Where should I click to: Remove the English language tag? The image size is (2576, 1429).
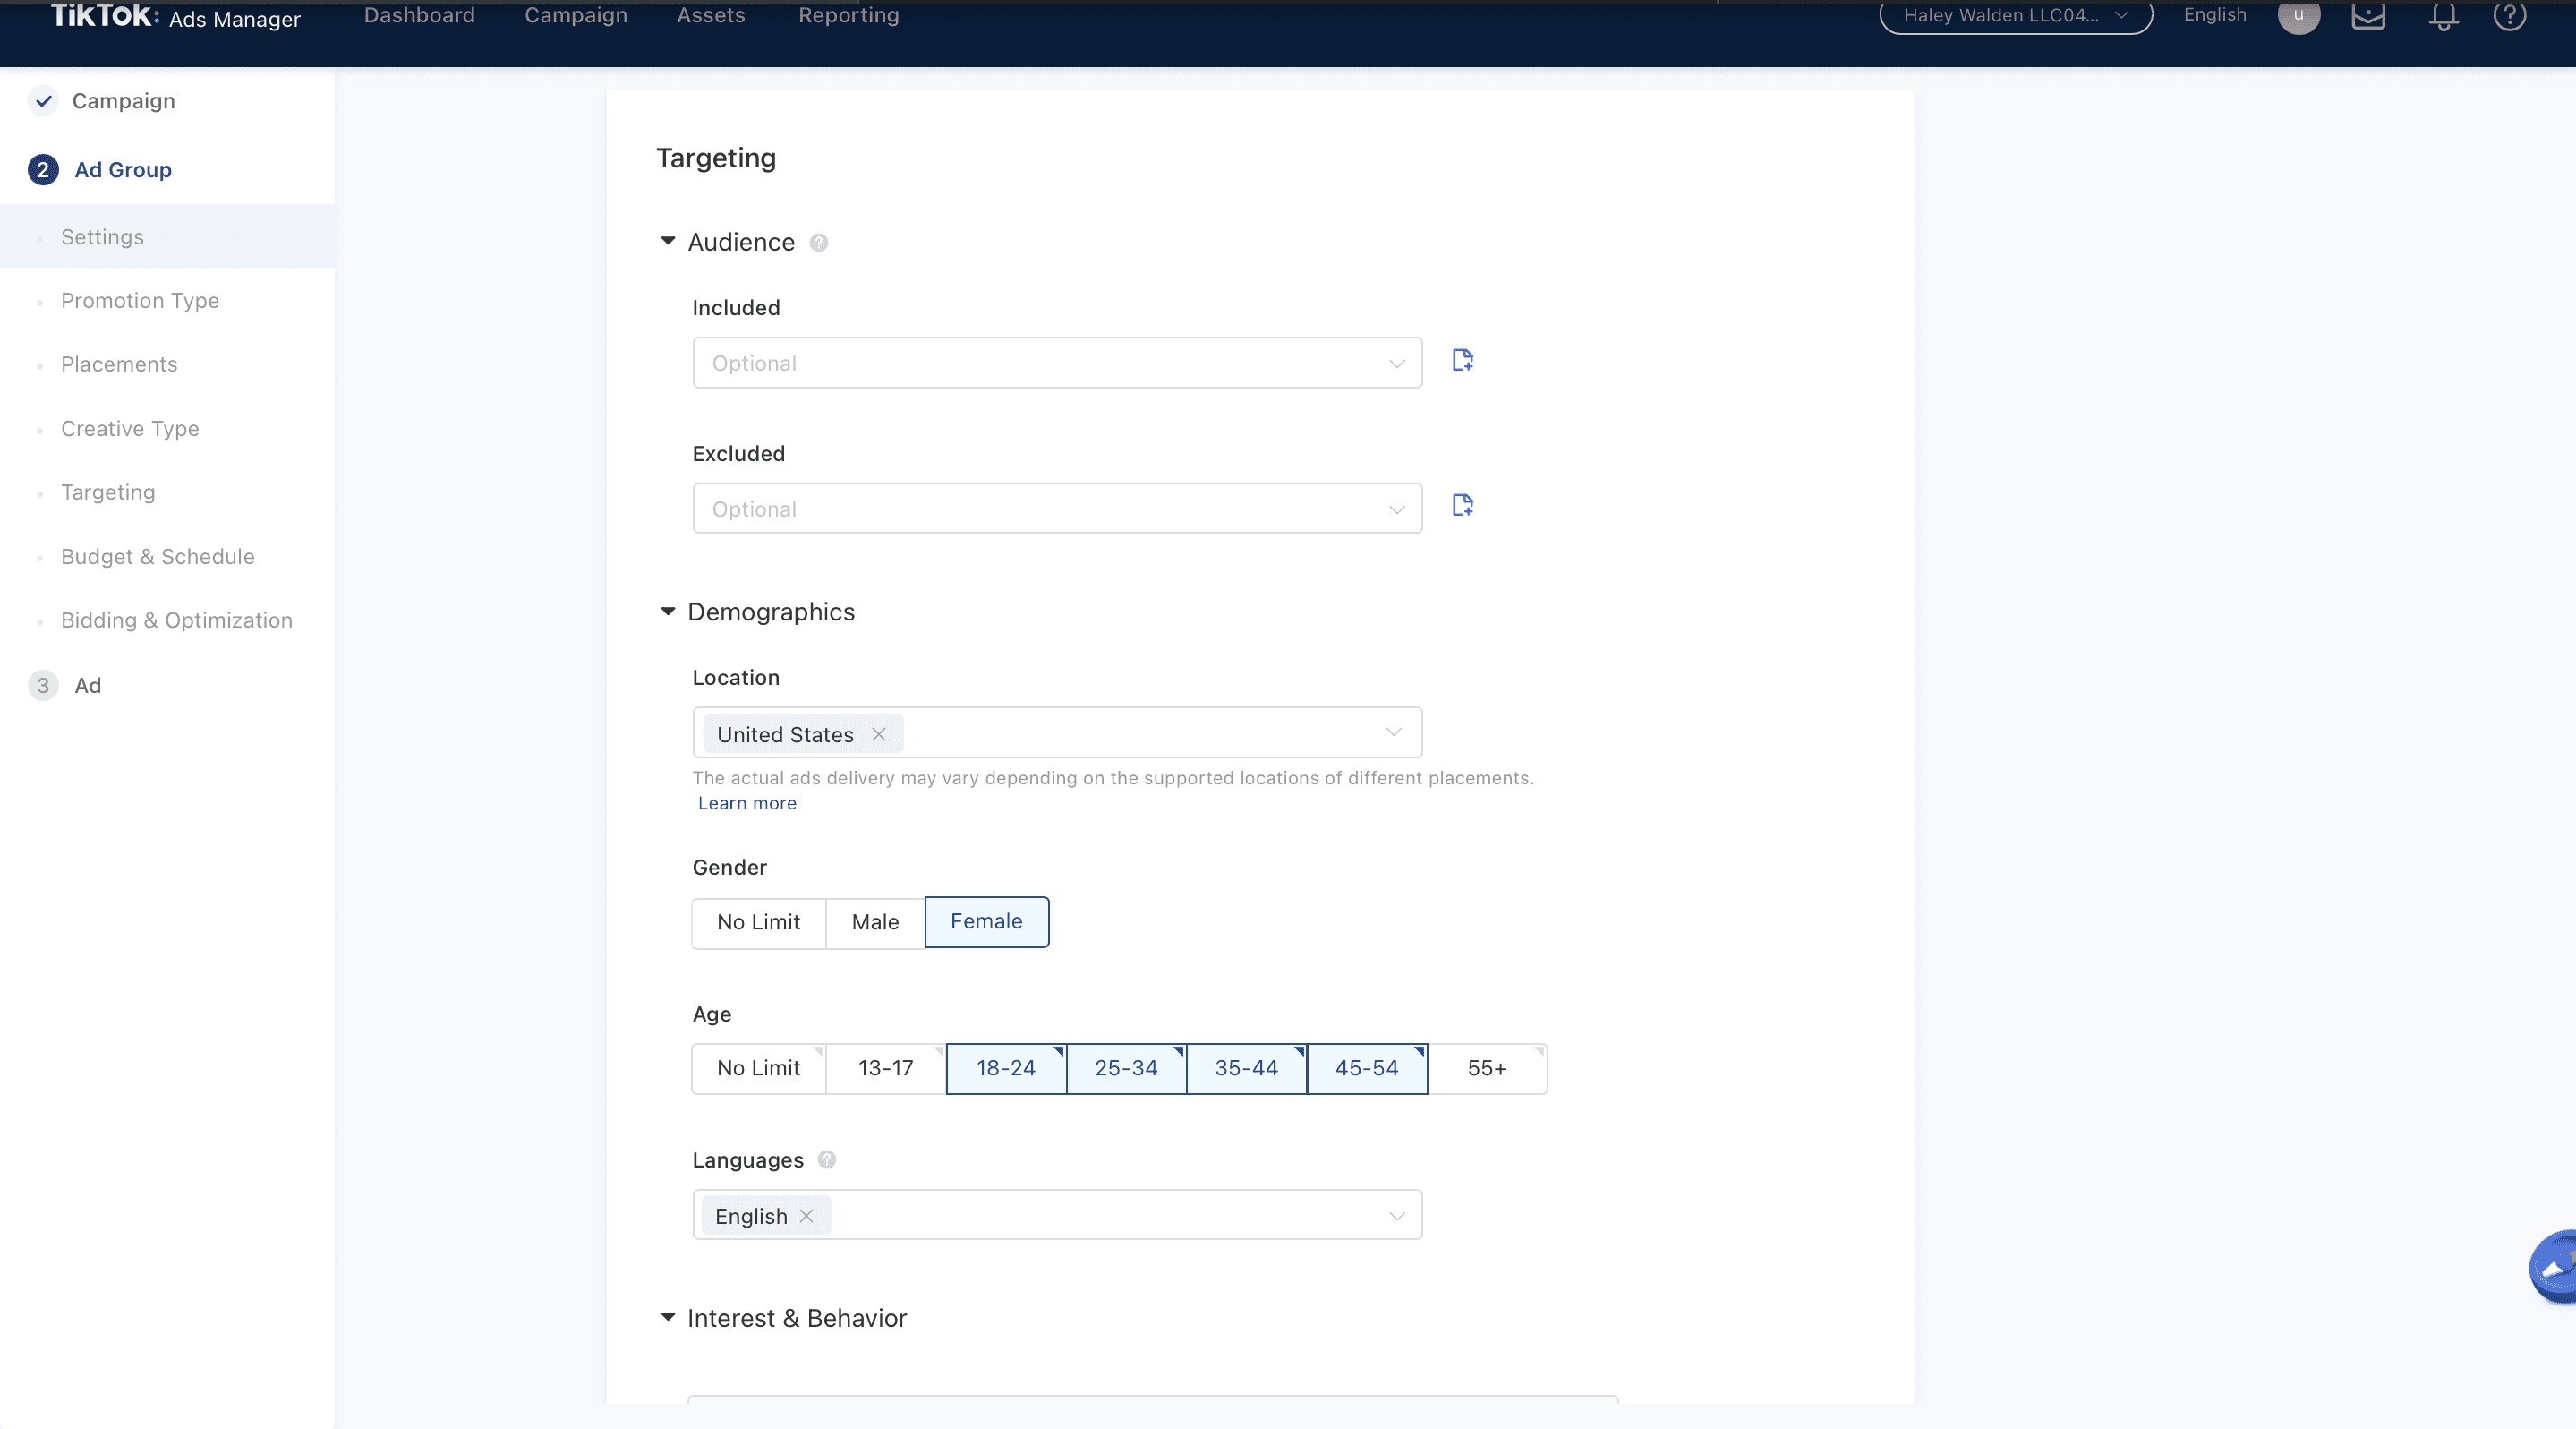coord(806,1216)
